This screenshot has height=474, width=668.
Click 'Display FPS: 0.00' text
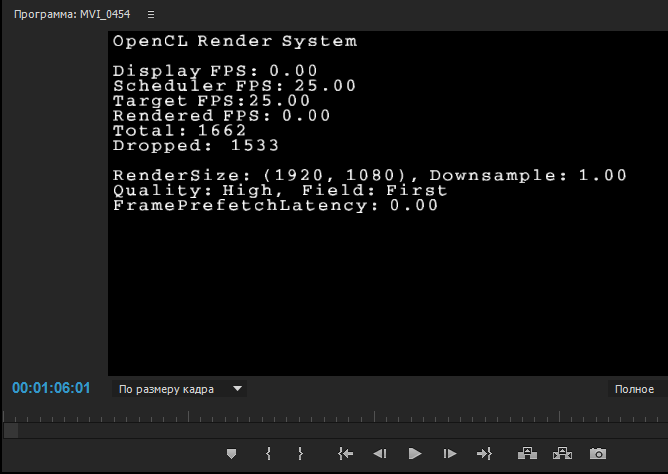(215, 71)
